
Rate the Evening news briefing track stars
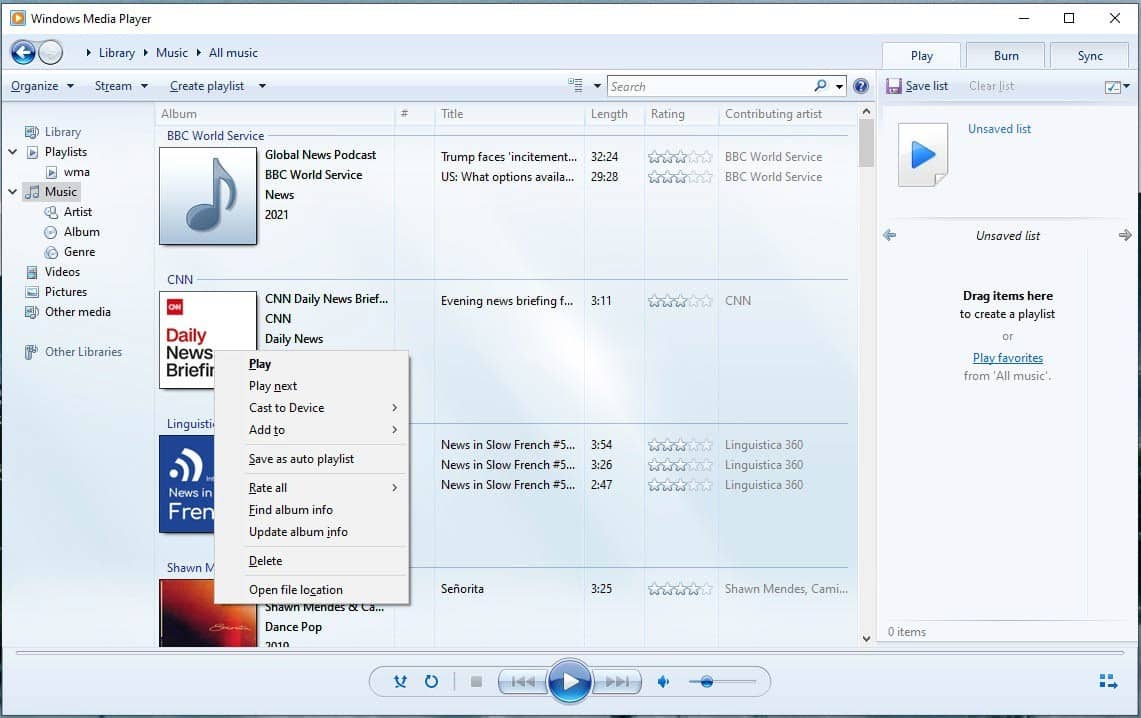[x=680, y=300]
